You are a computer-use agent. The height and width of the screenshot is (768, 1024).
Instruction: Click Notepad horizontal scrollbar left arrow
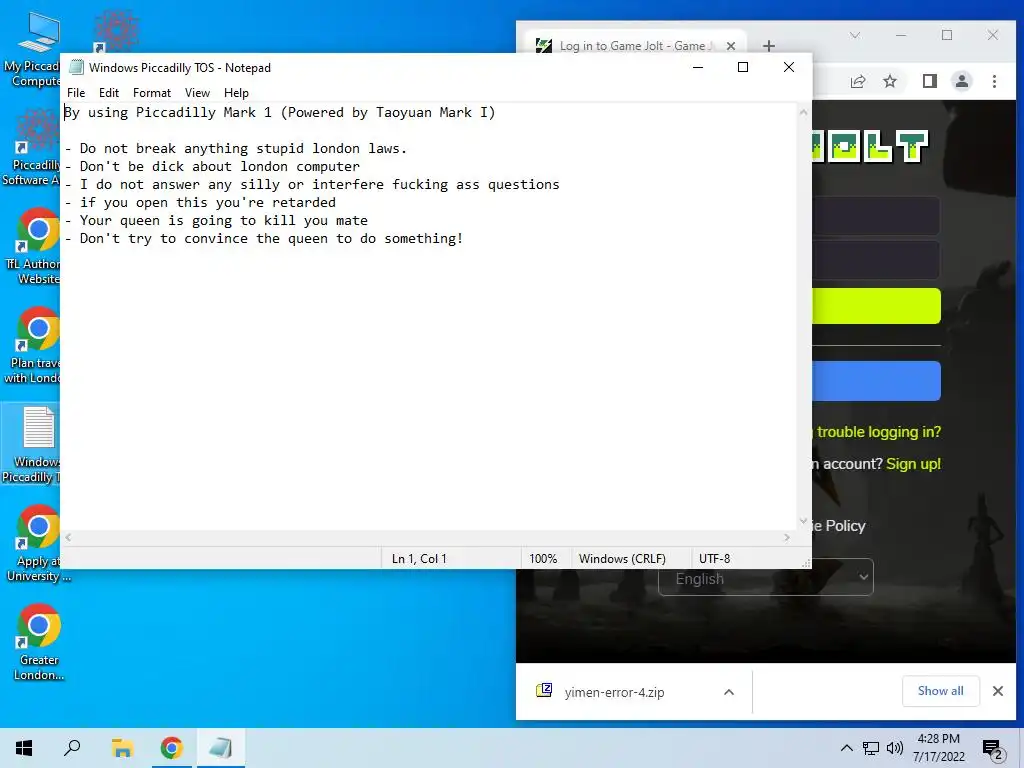click(68, 537)
